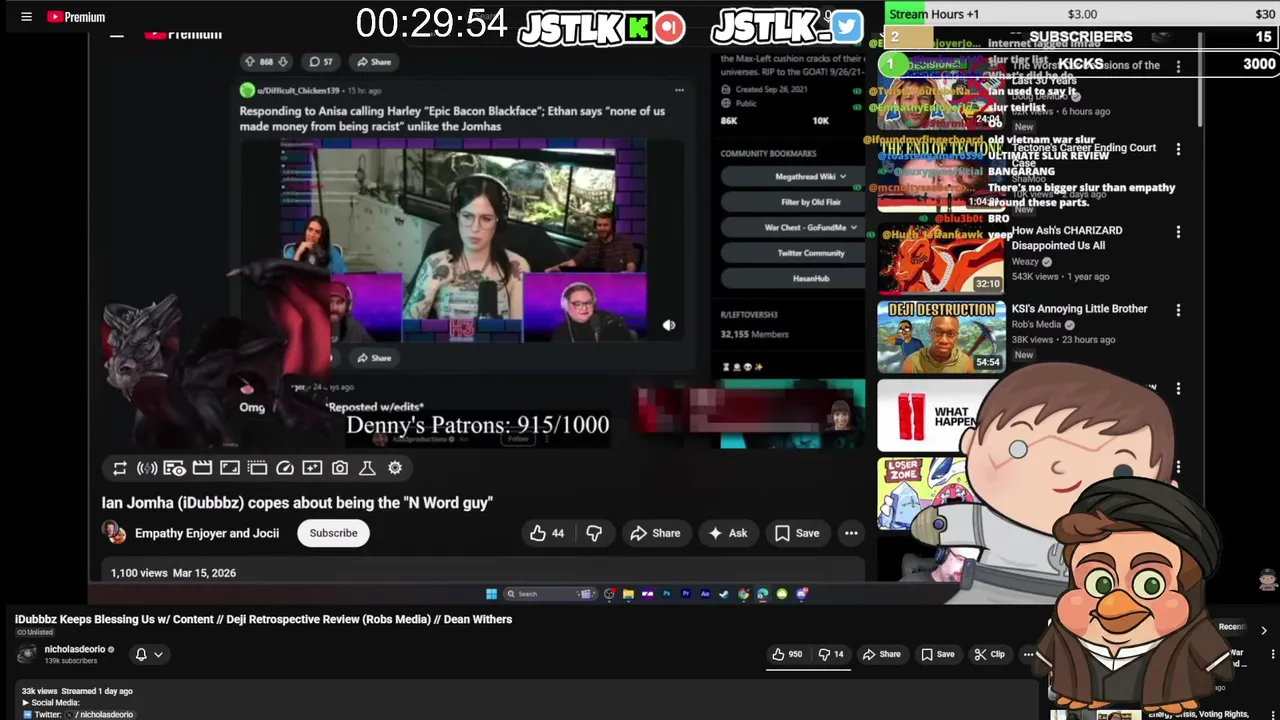Open the DEJI DESTRUCTION video thumbnail
This screenshot has width=1280, height=720.
941,337
